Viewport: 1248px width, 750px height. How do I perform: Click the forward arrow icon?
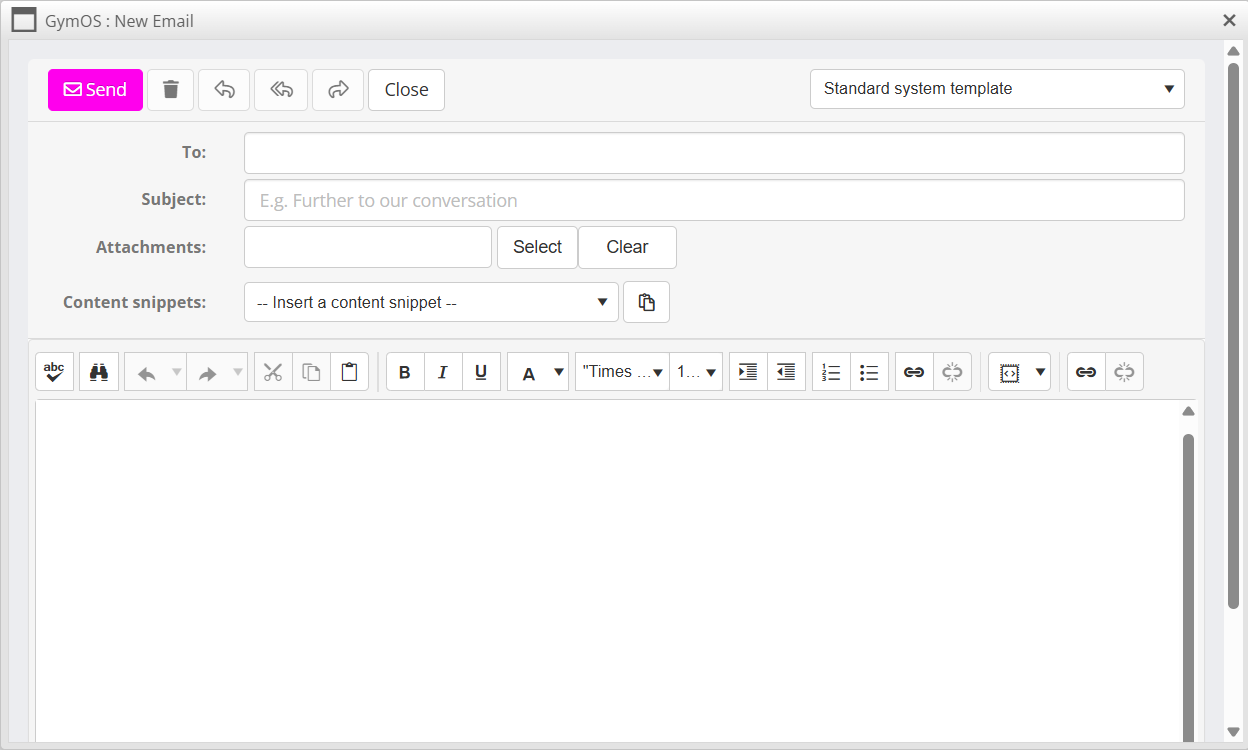point(338,90)
